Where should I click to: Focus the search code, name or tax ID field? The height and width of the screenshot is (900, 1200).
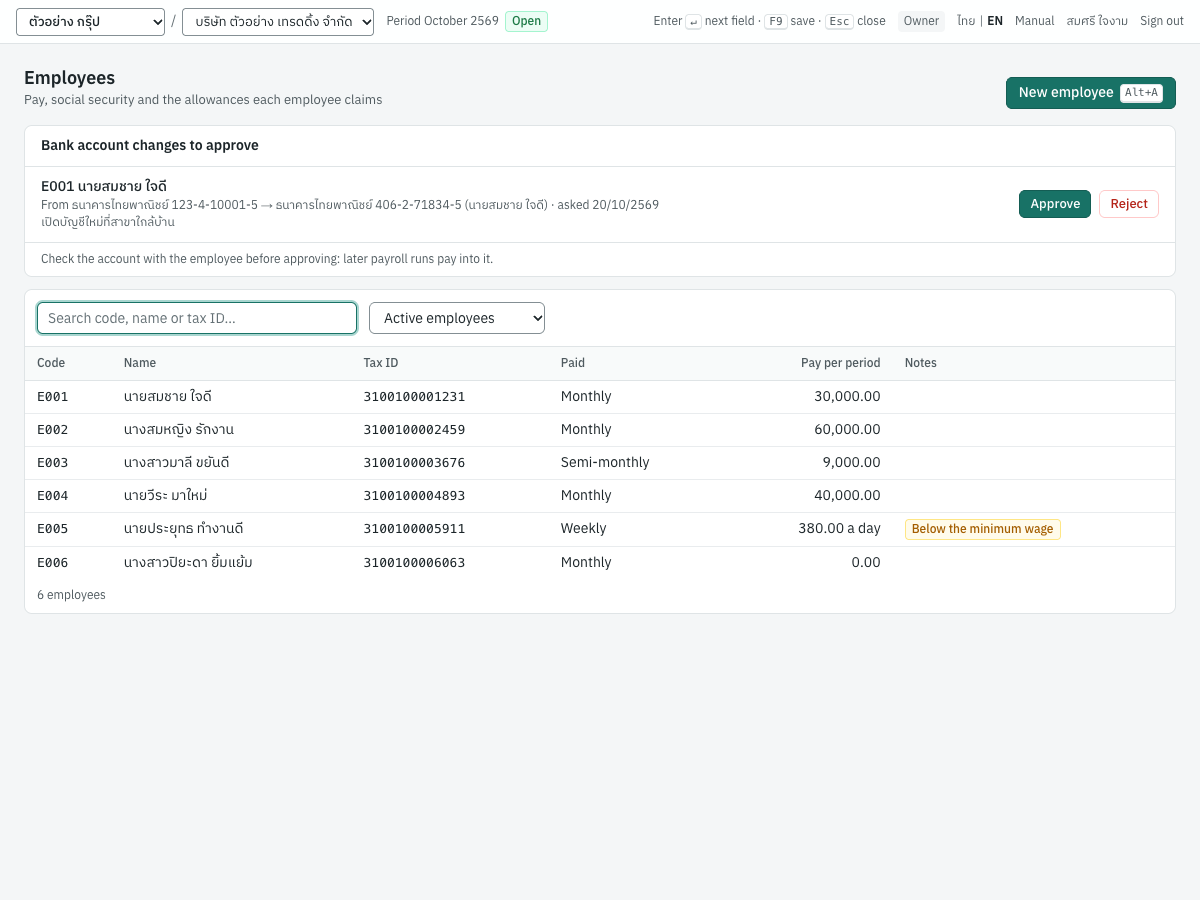[197, 318]
